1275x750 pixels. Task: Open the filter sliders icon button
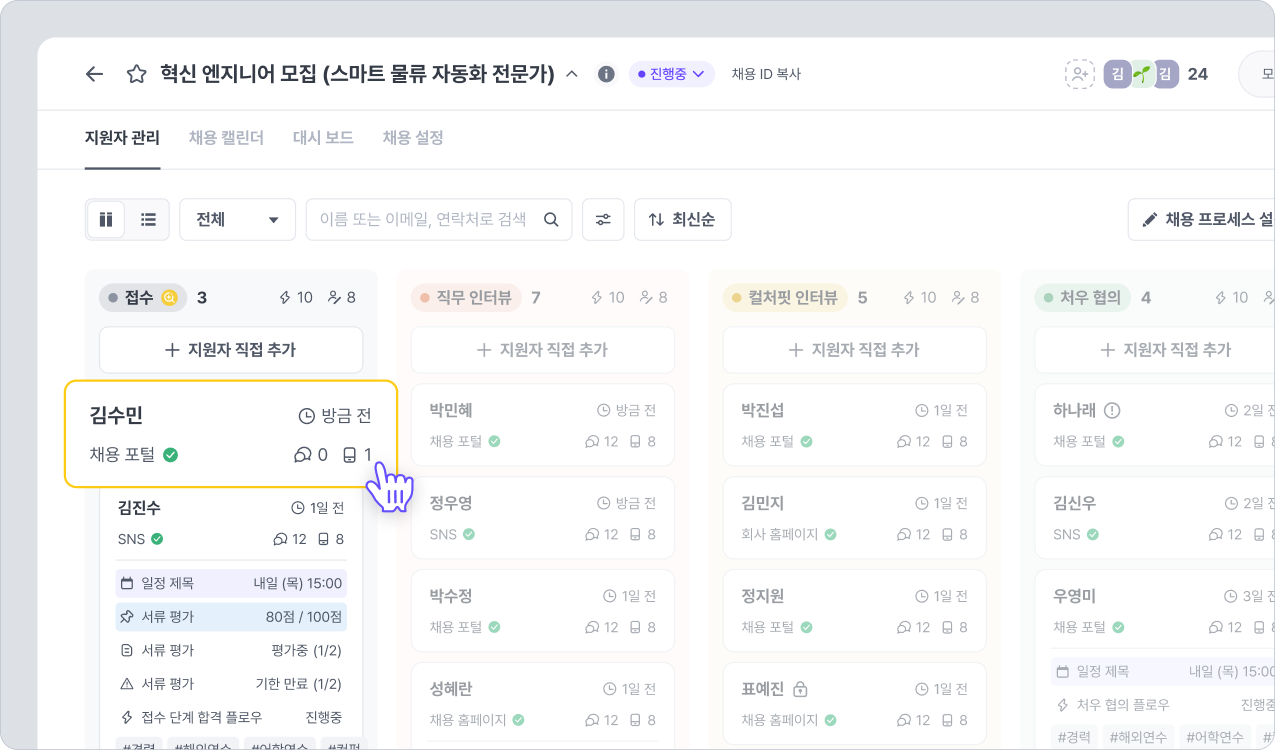coord(603,219)
